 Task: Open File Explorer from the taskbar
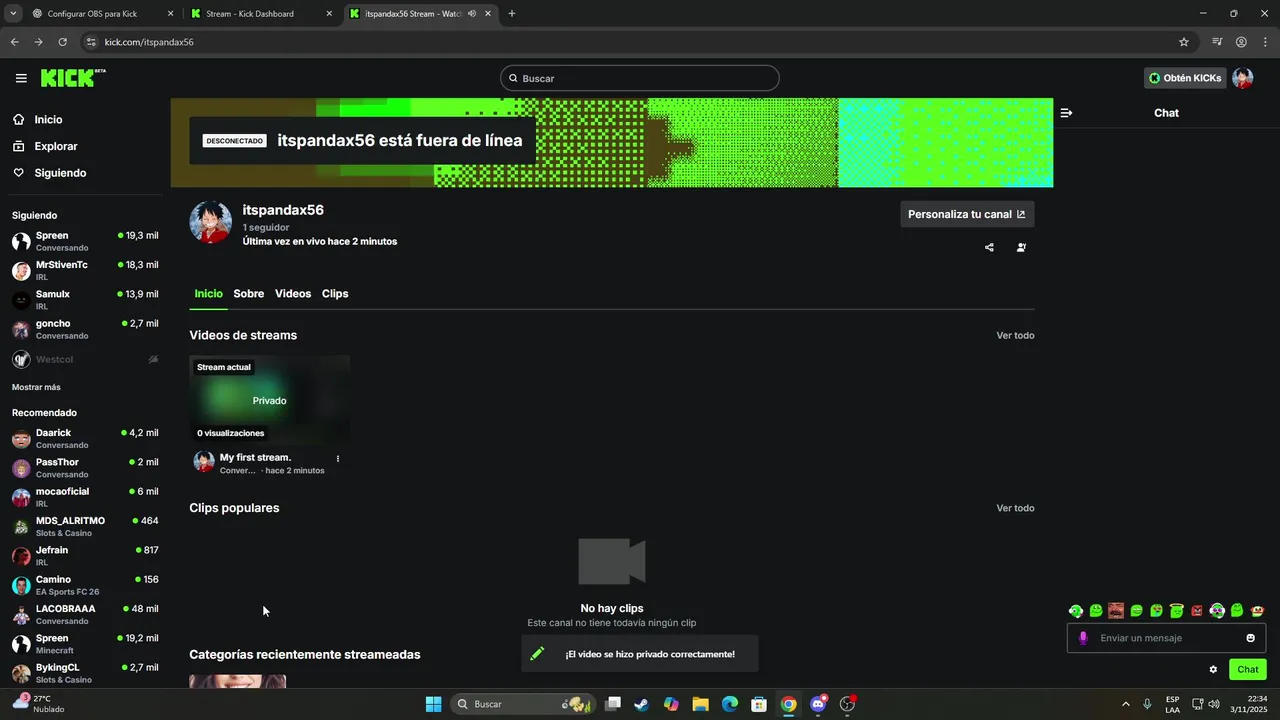701,704
